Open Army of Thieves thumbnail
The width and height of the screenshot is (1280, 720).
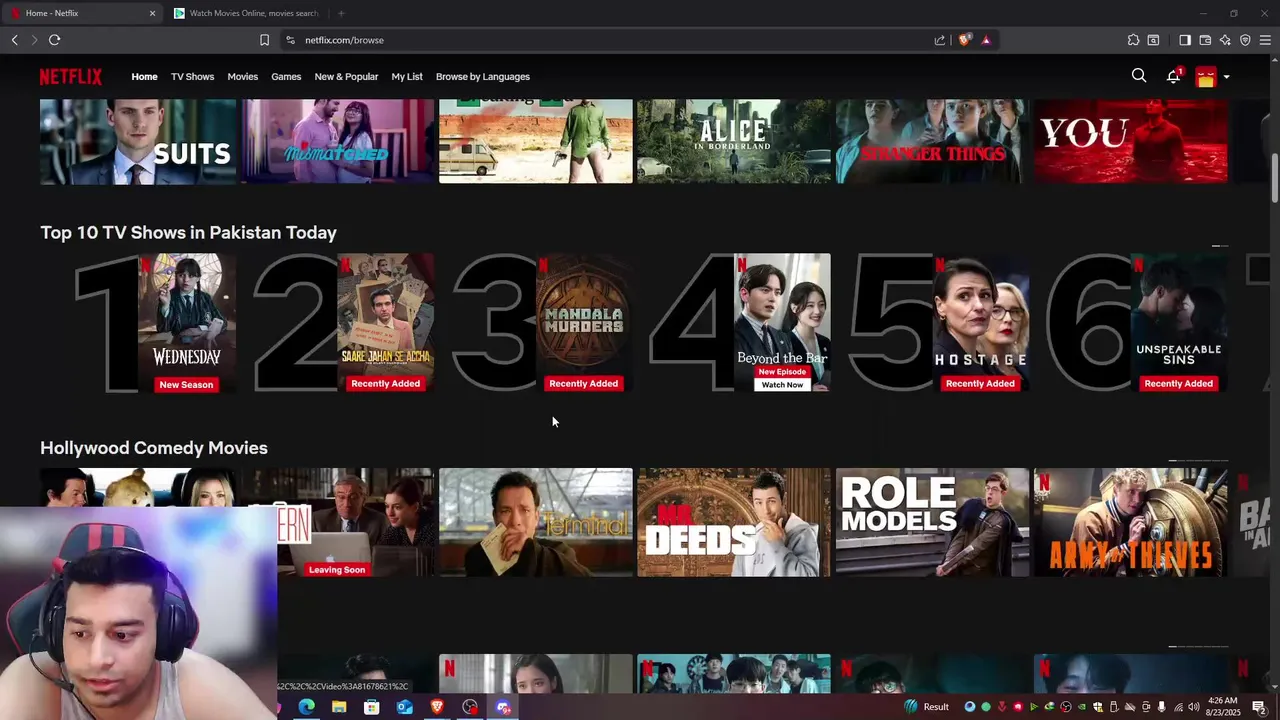tap(1131, 522)
